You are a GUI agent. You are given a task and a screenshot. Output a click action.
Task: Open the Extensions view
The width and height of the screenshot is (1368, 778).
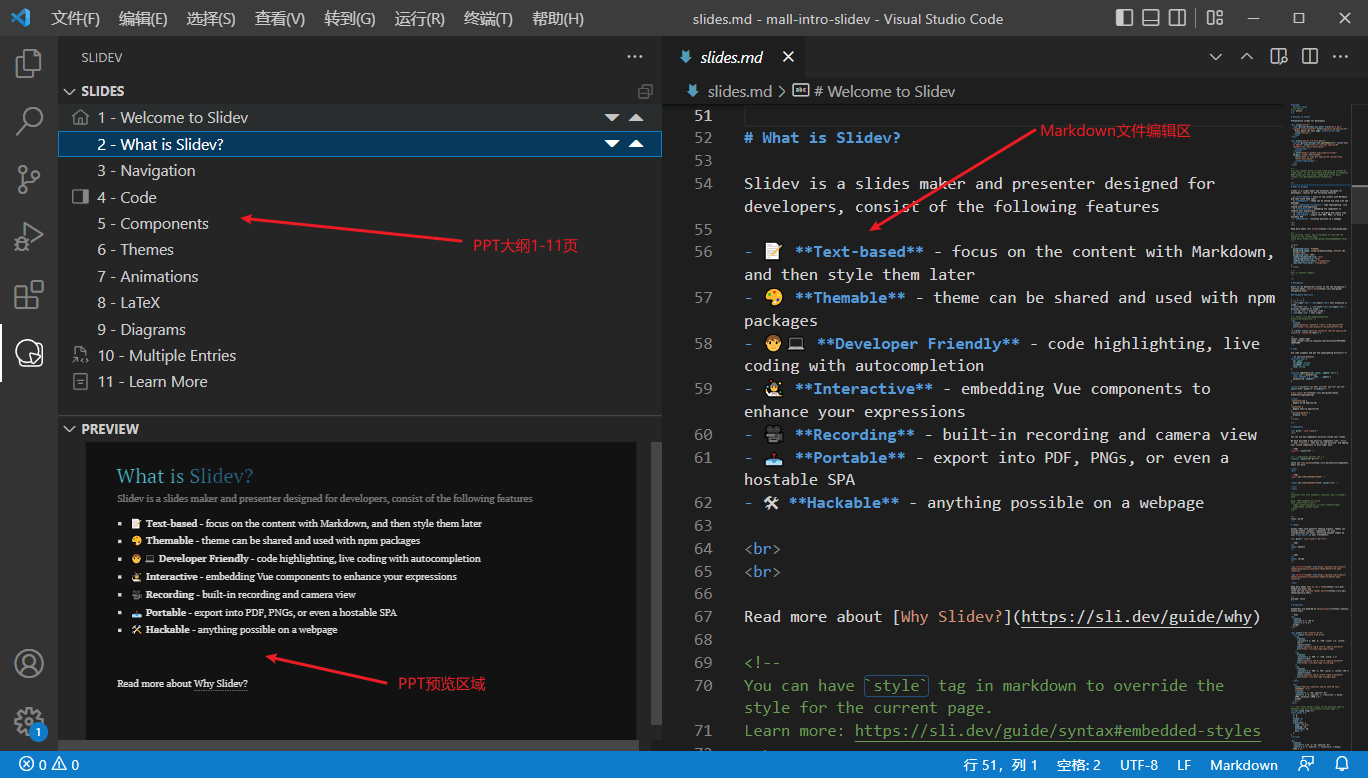click(29, 295)
